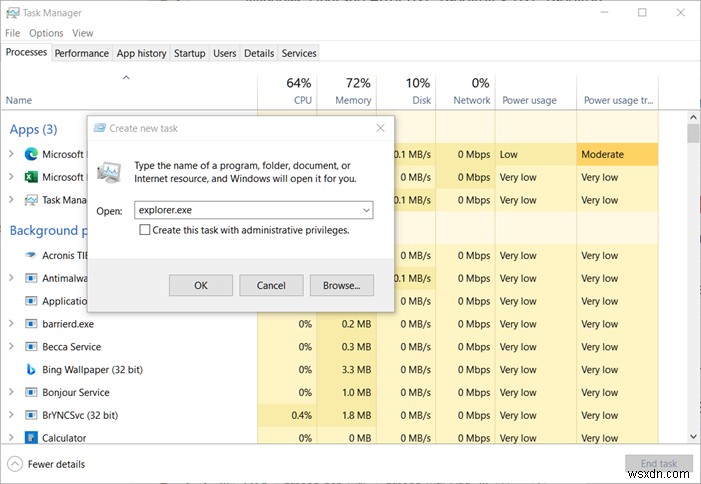
Task: Sort by the Memory column header
Action: coord(347,91)
